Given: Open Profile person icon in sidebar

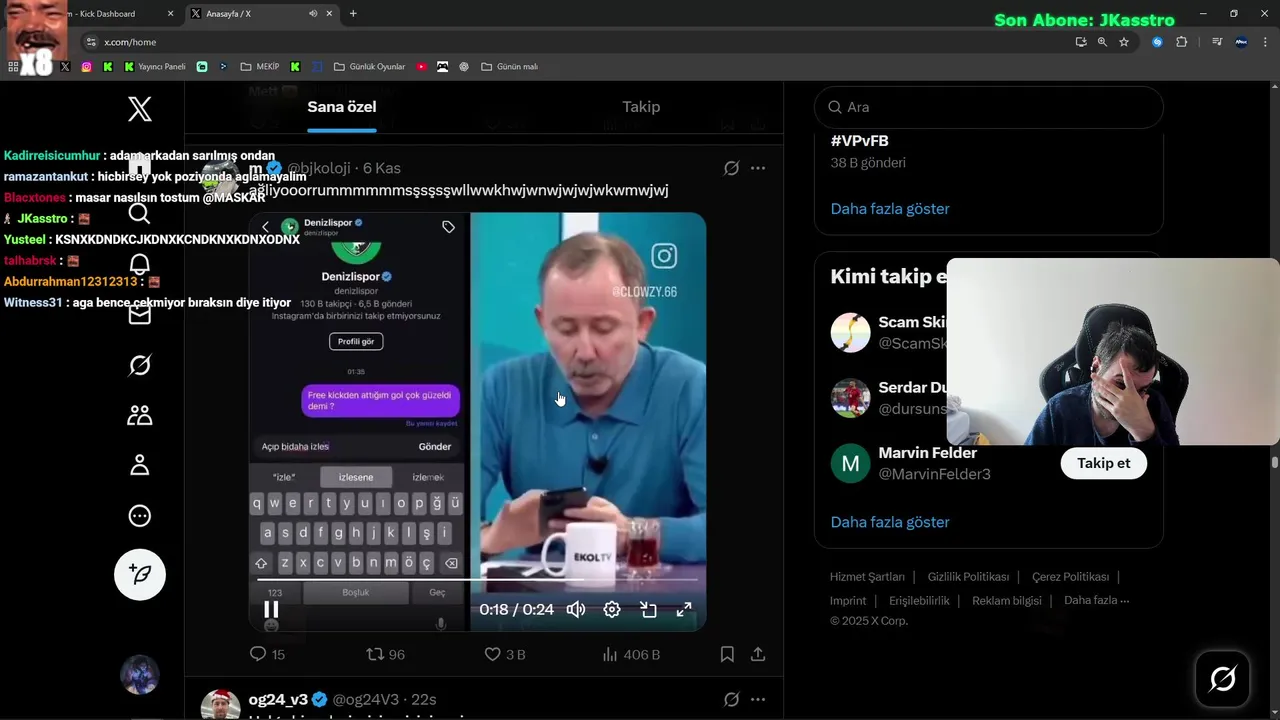Looking at the screenshot, I should point(140,465).
